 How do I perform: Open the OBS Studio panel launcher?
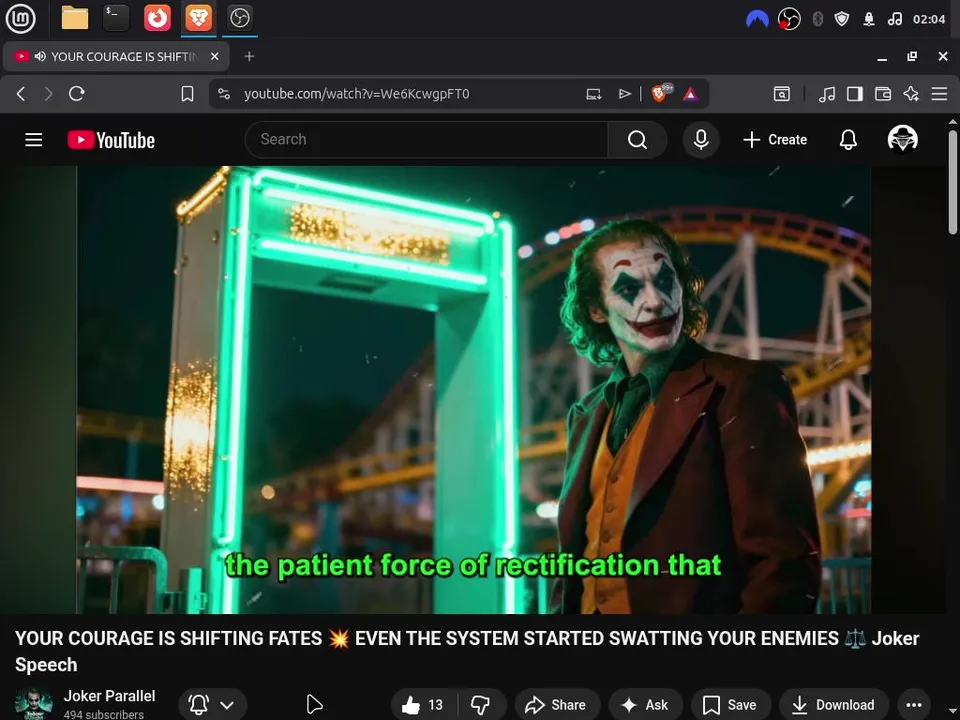[239, 18]
